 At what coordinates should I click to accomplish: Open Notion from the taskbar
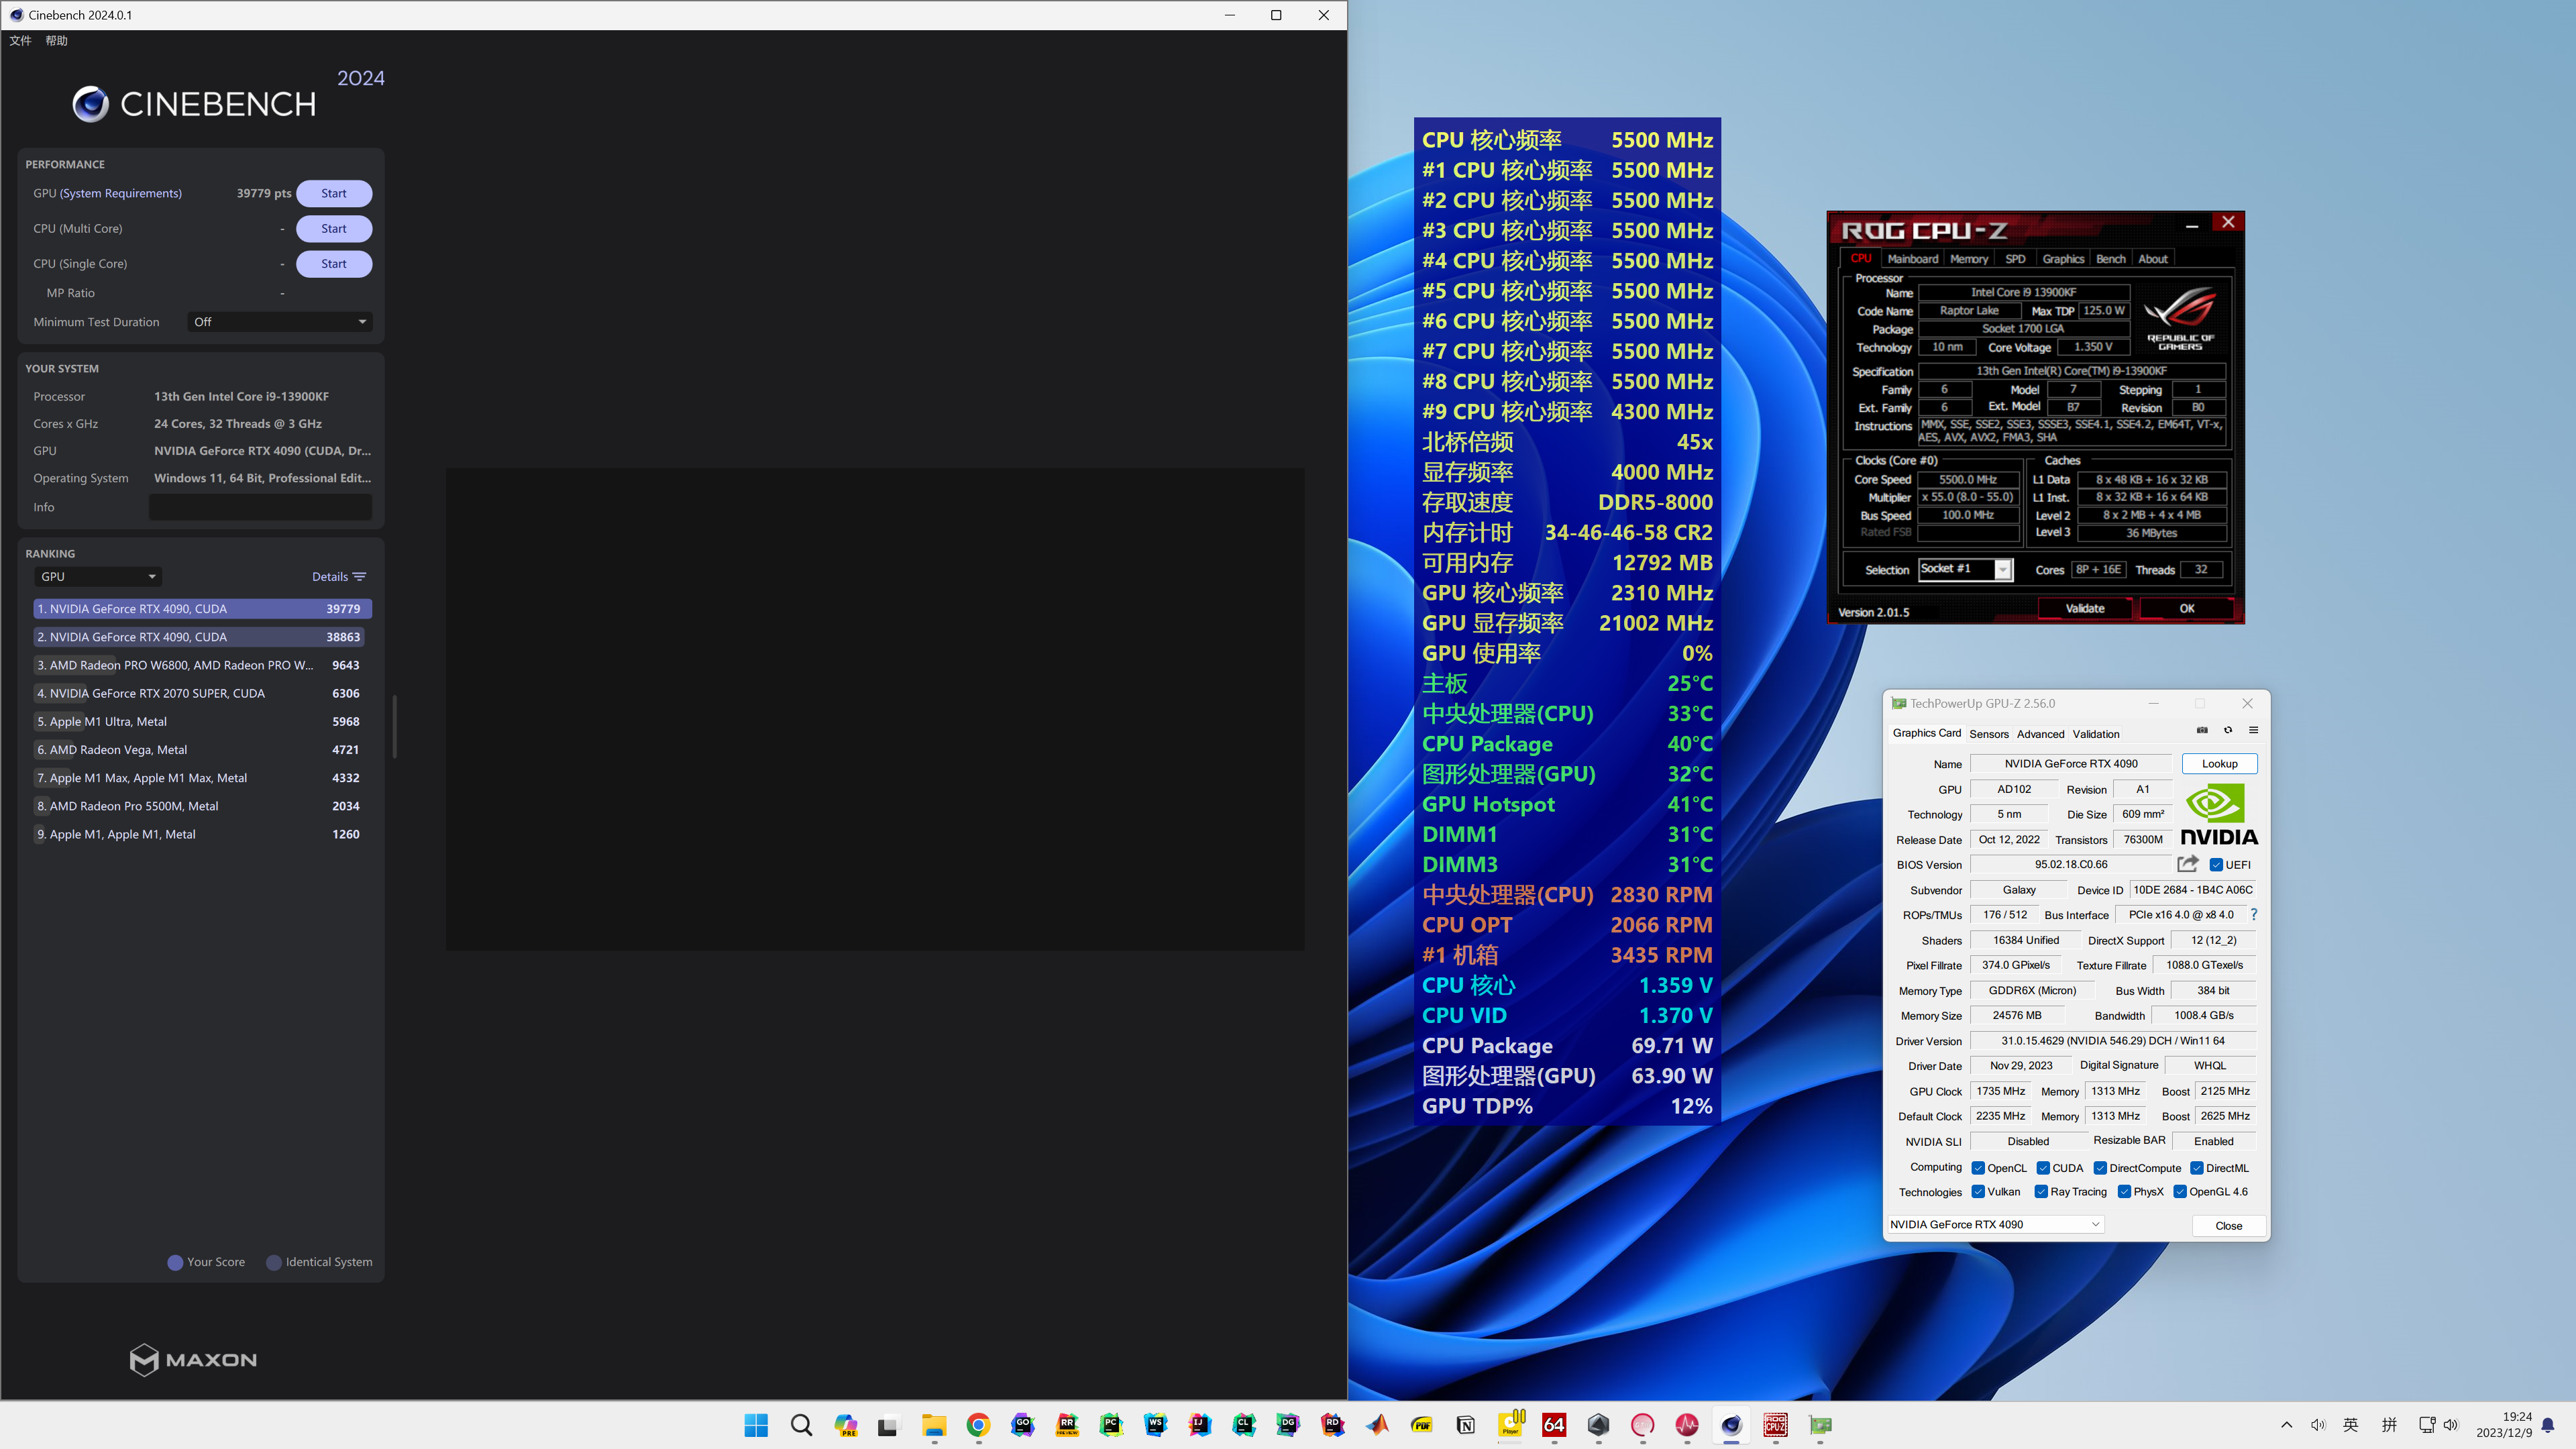(1465, 1425)
